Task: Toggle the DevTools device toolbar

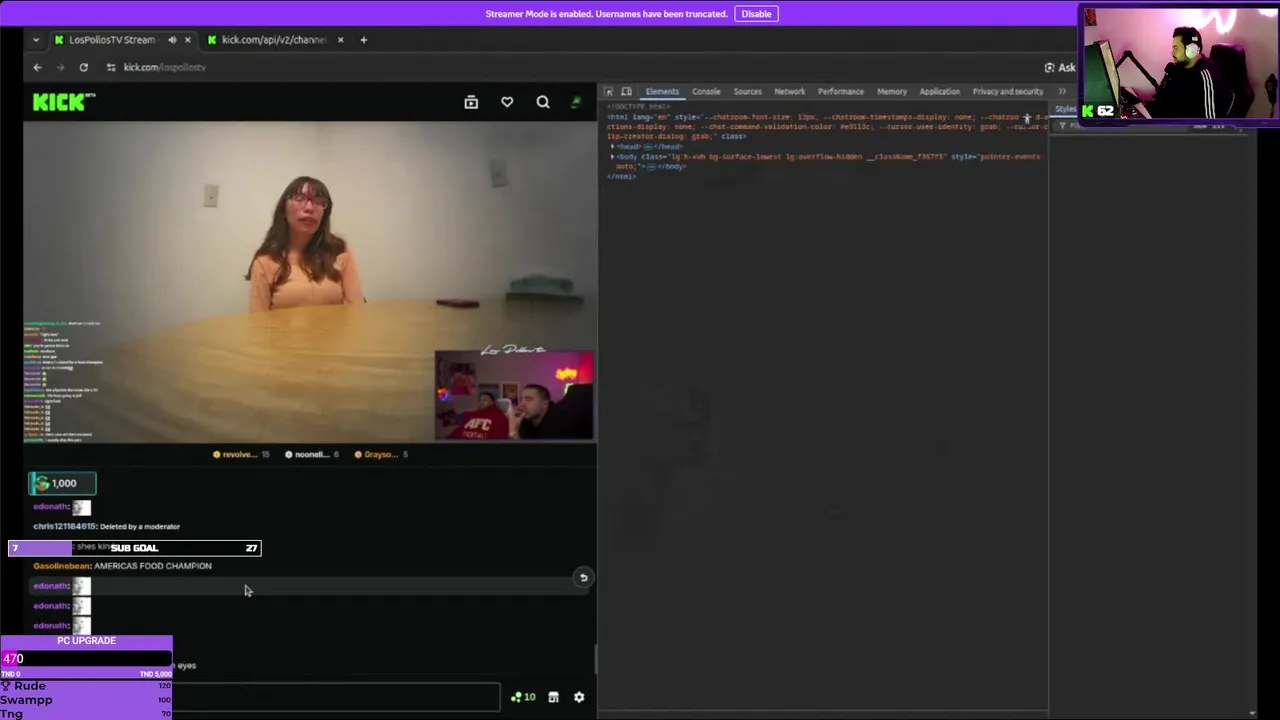Action: pos(627,91)
